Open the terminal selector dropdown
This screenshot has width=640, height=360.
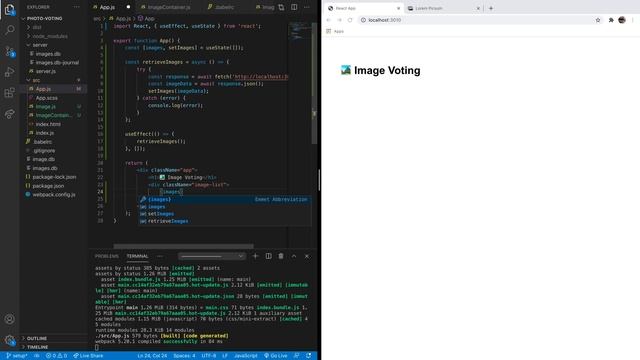(212, 256)
